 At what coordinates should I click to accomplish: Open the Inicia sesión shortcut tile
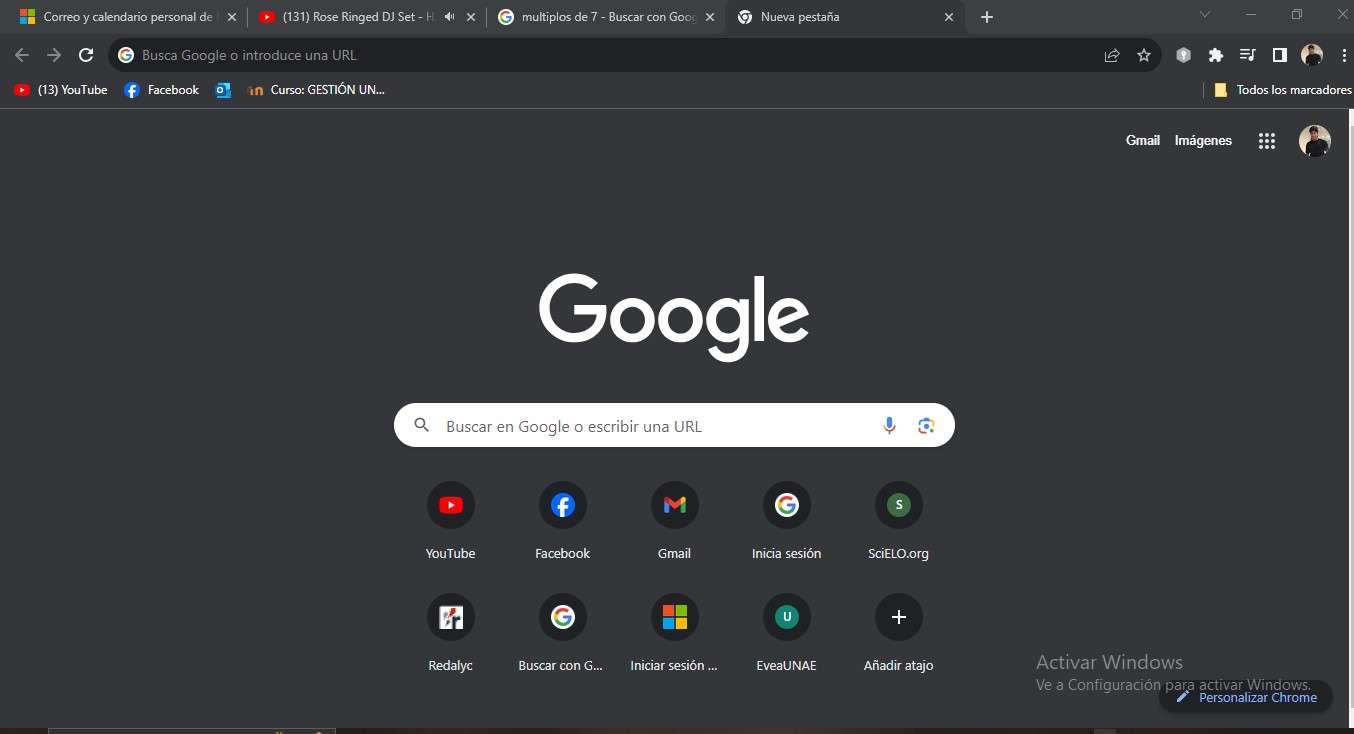tap(787, 505)
